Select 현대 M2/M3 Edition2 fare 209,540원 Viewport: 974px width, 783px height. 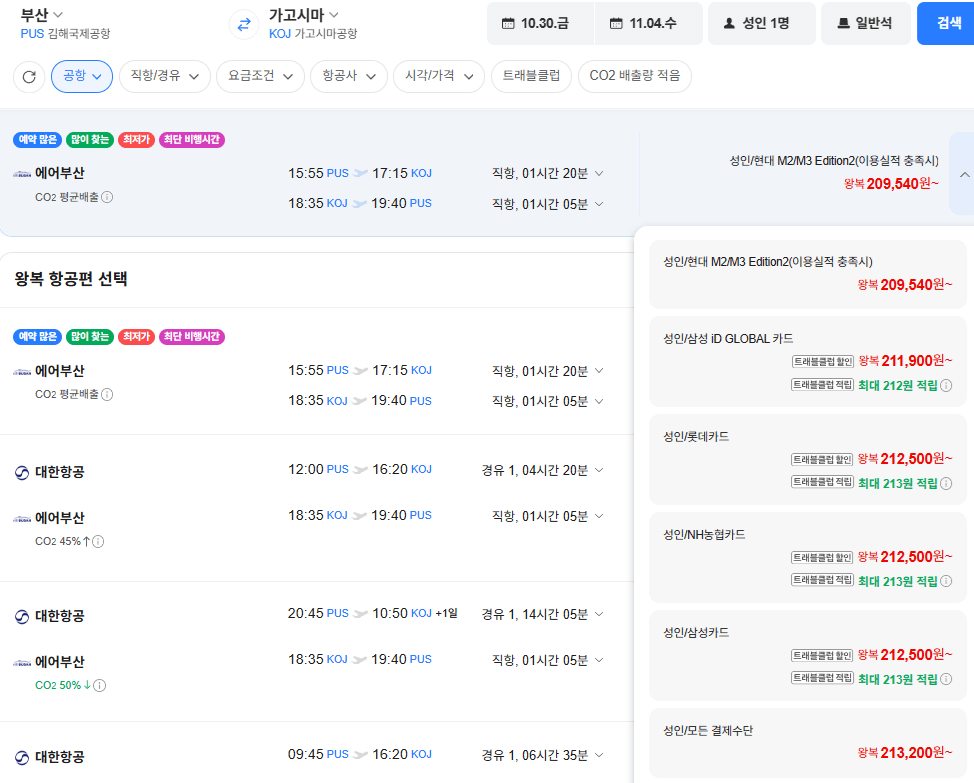(808, 274)
